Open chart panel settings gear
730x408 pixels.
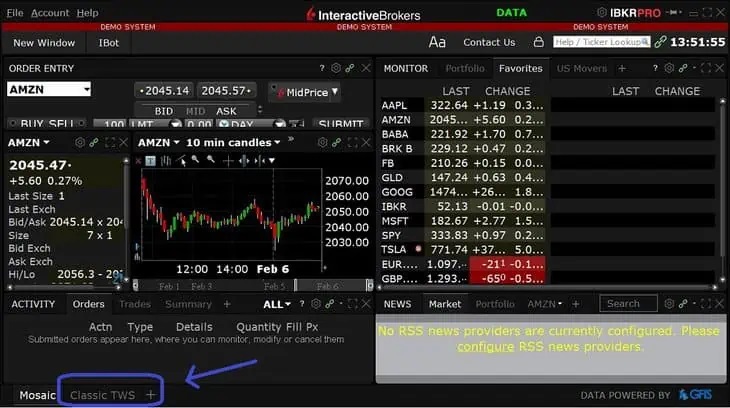(x=322, y=142)
